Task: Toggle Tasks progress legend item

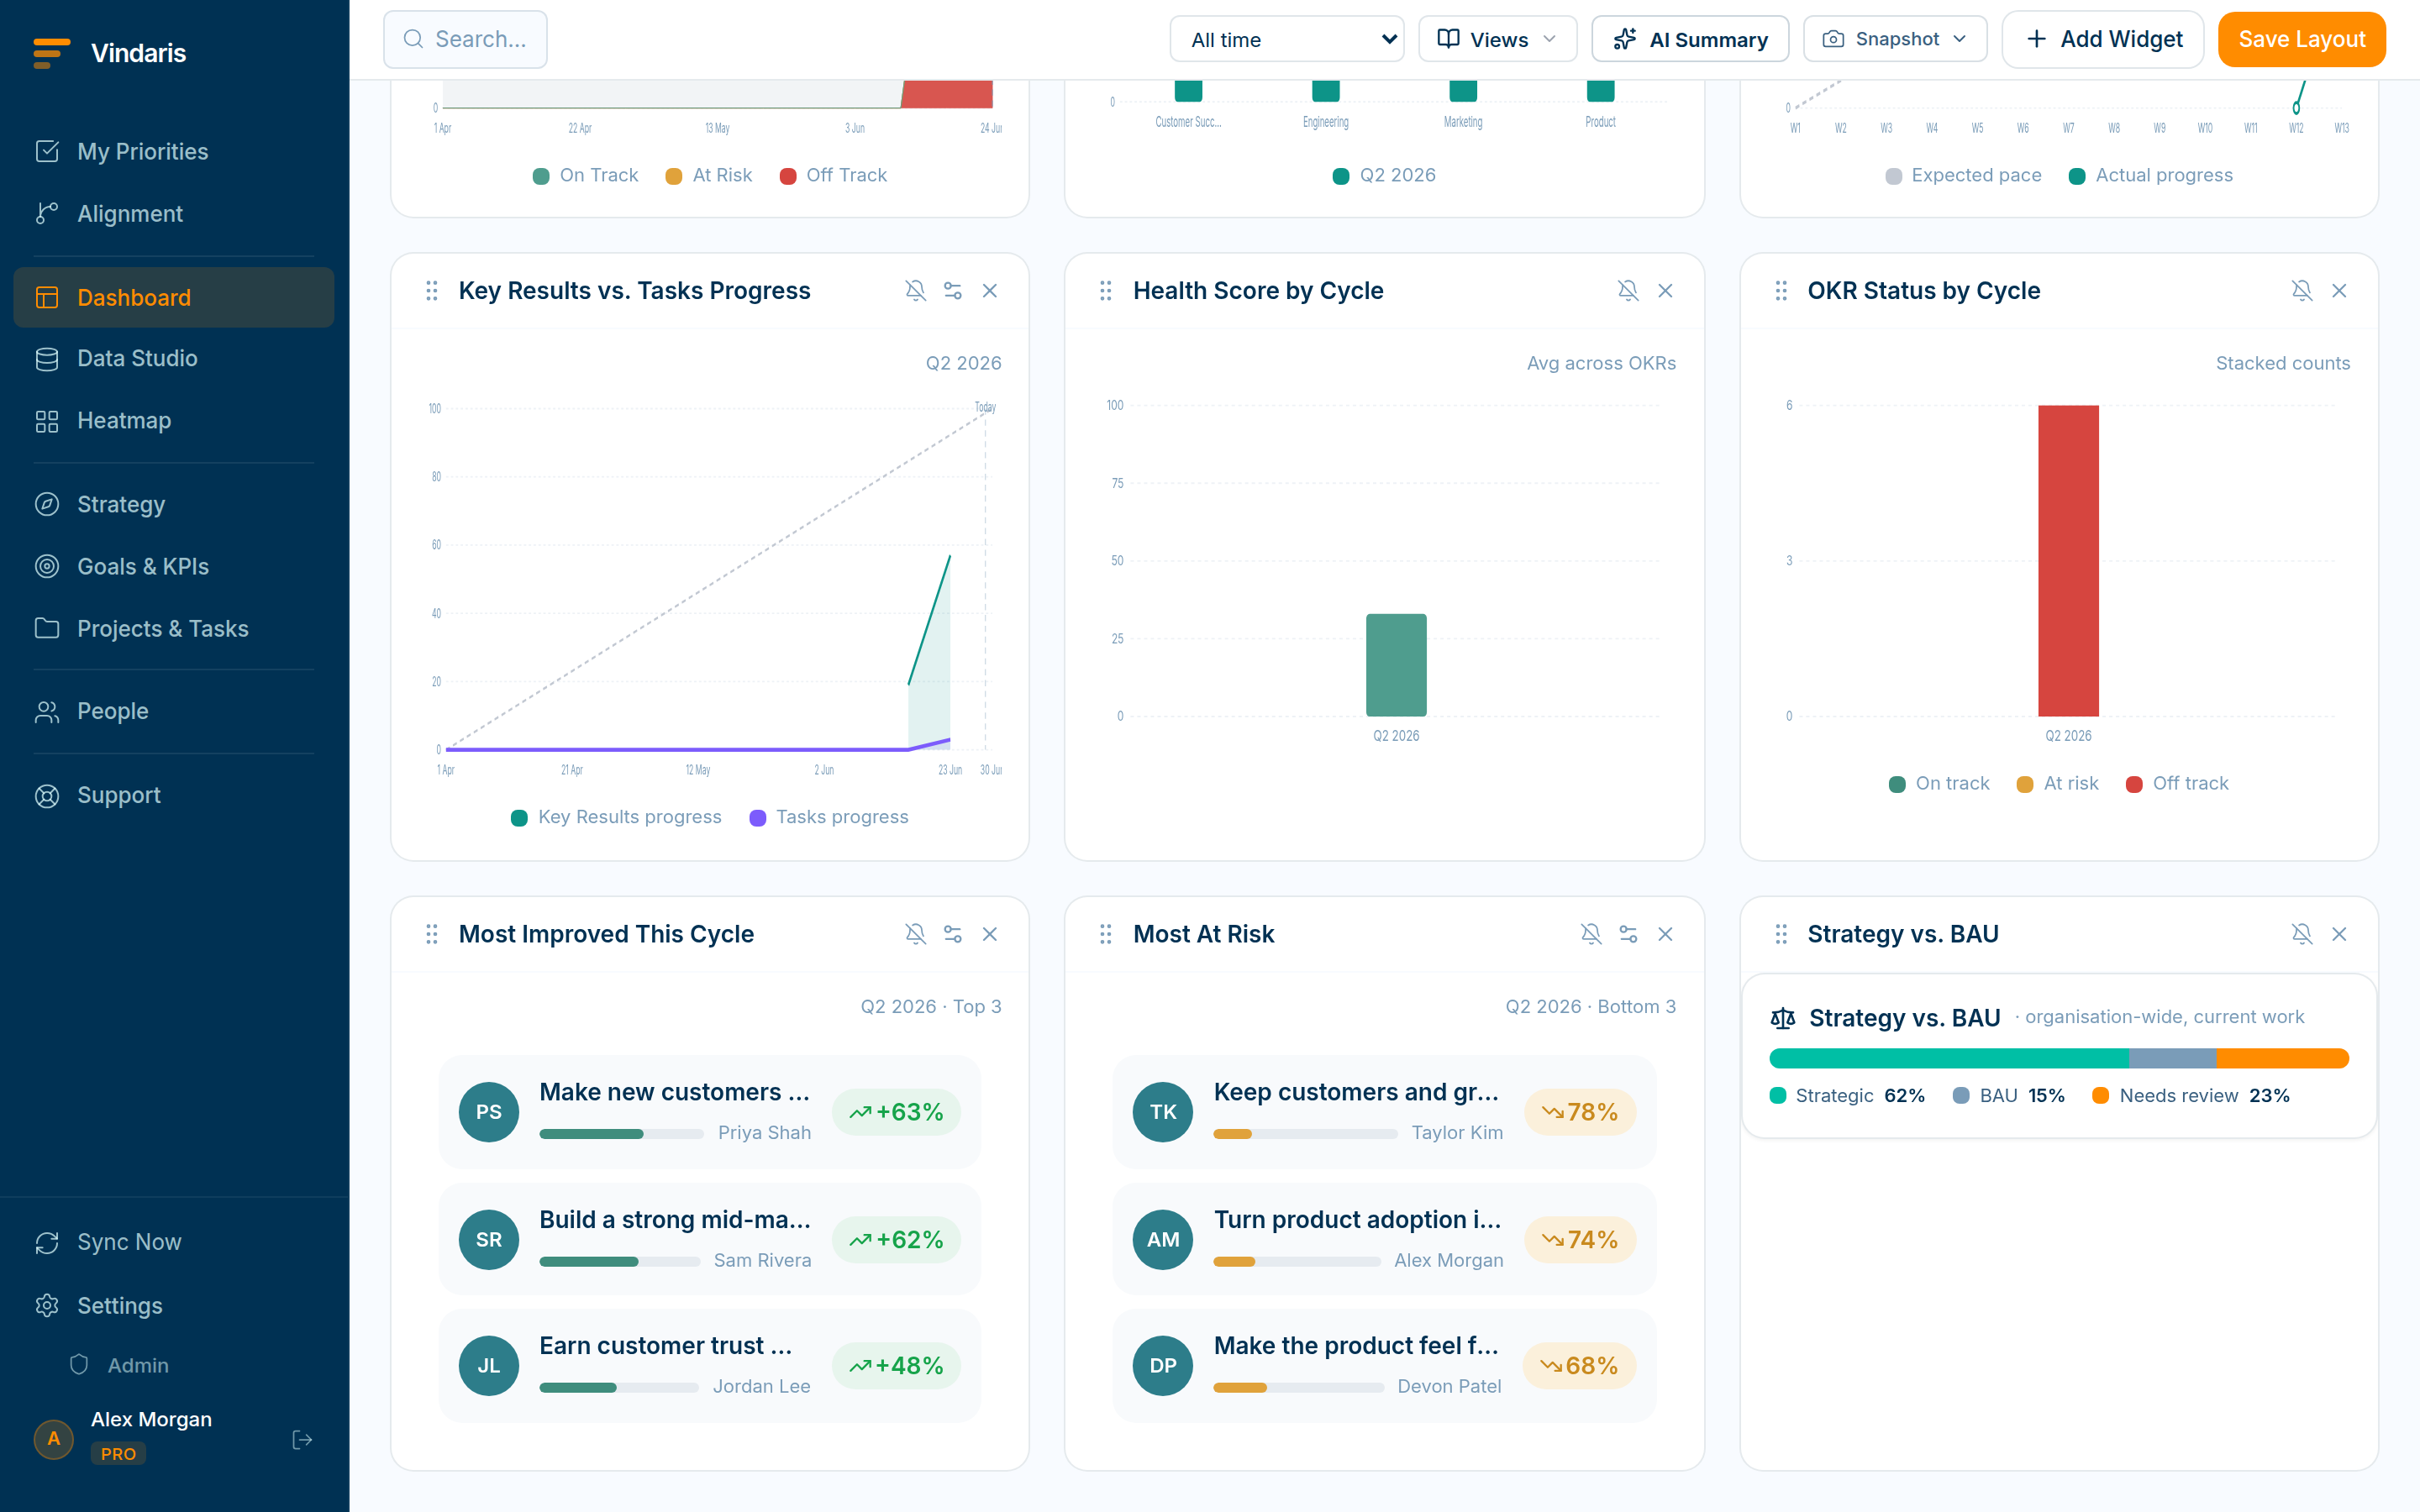Action: coord(829,817)
